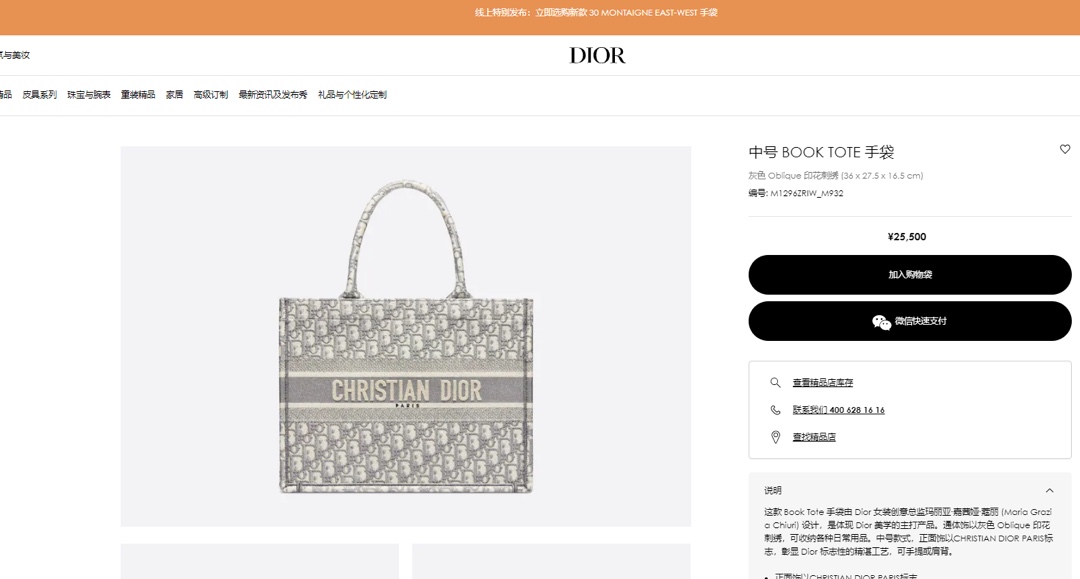Click the WeChat logo icon

881,322
